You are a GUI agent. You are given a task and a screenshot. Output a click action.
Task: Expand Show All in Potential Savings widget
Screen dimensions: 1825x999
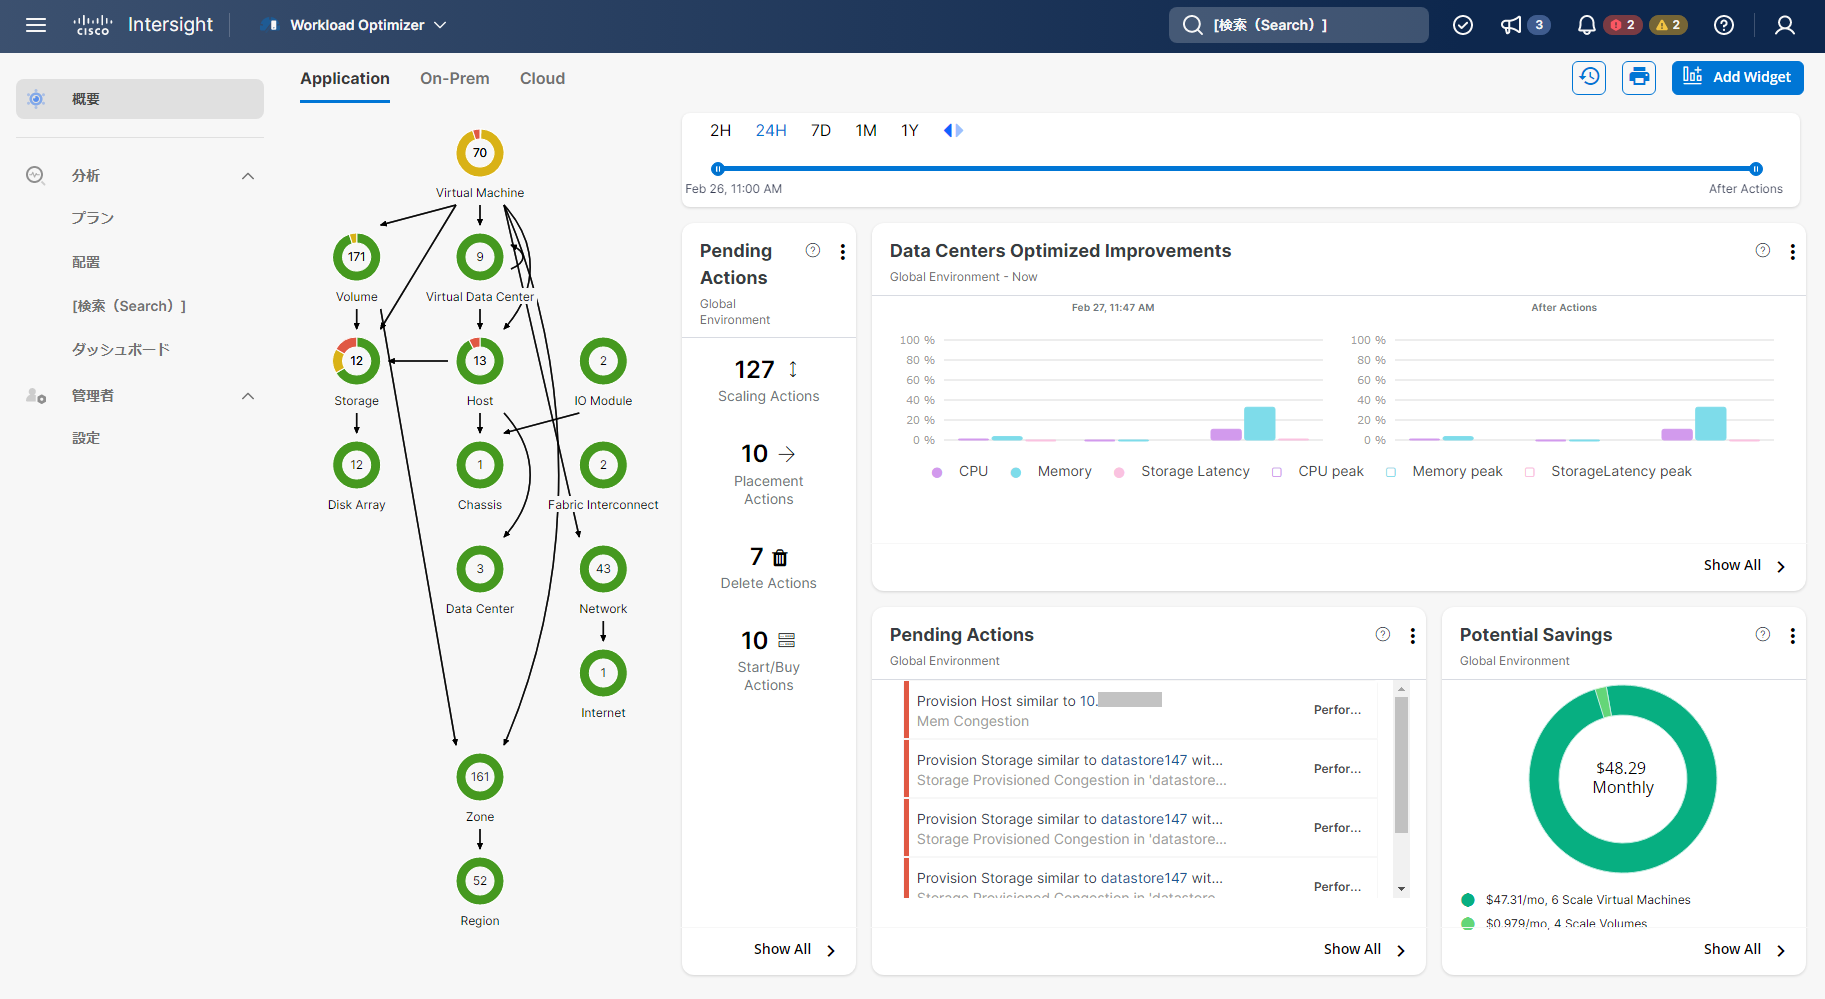pos(1744,950)
